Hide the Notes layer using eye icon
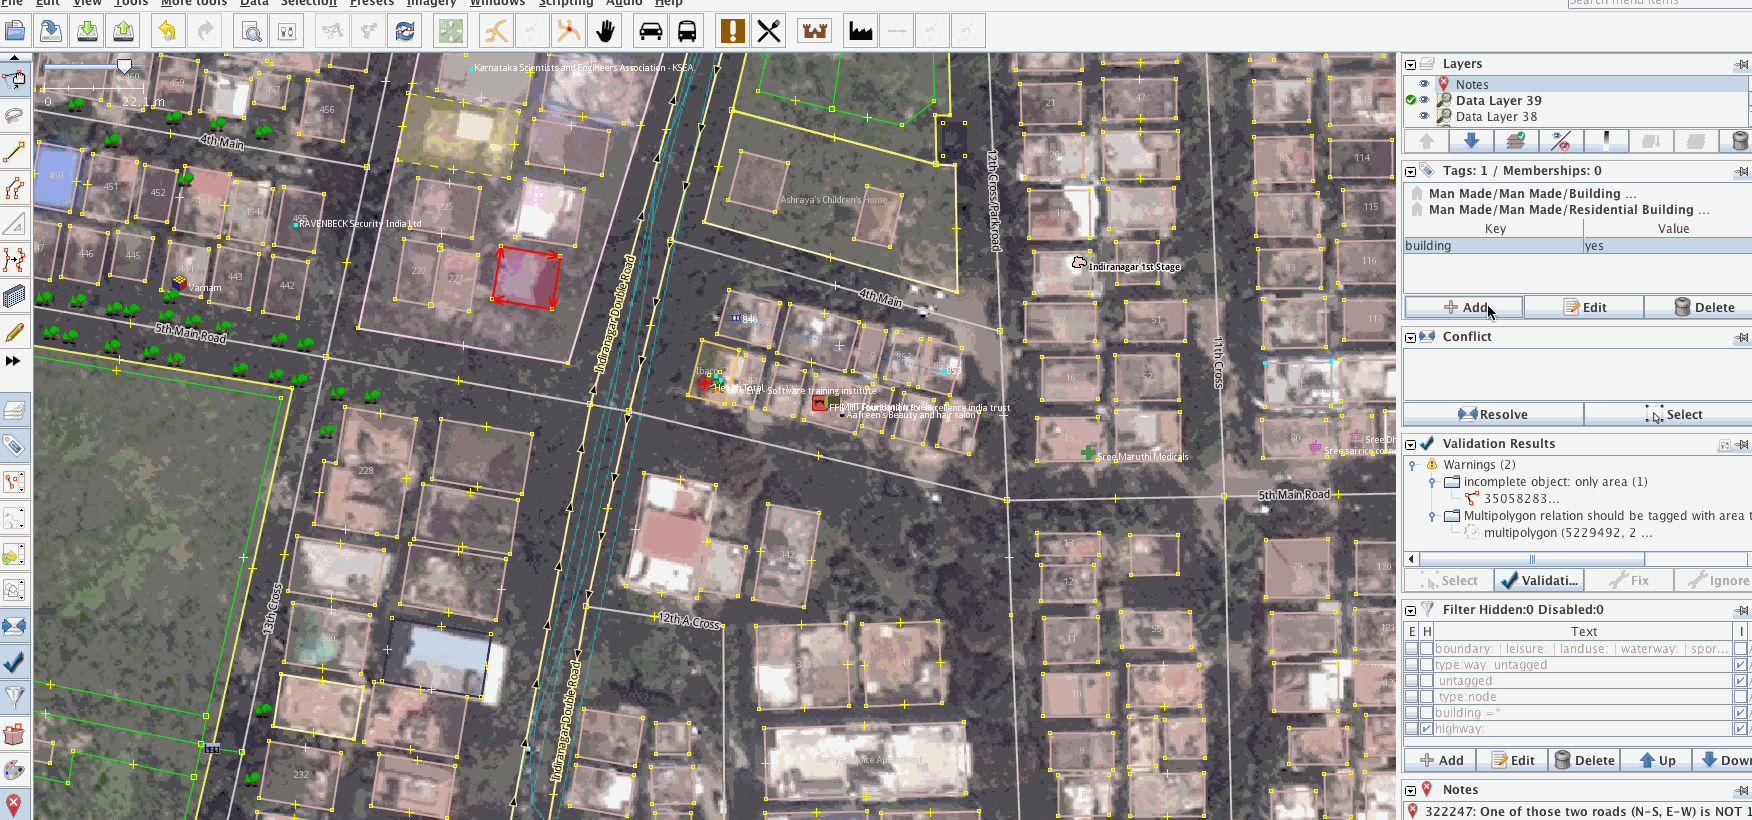1752x820 pixels. click(x=1424, y=85)
